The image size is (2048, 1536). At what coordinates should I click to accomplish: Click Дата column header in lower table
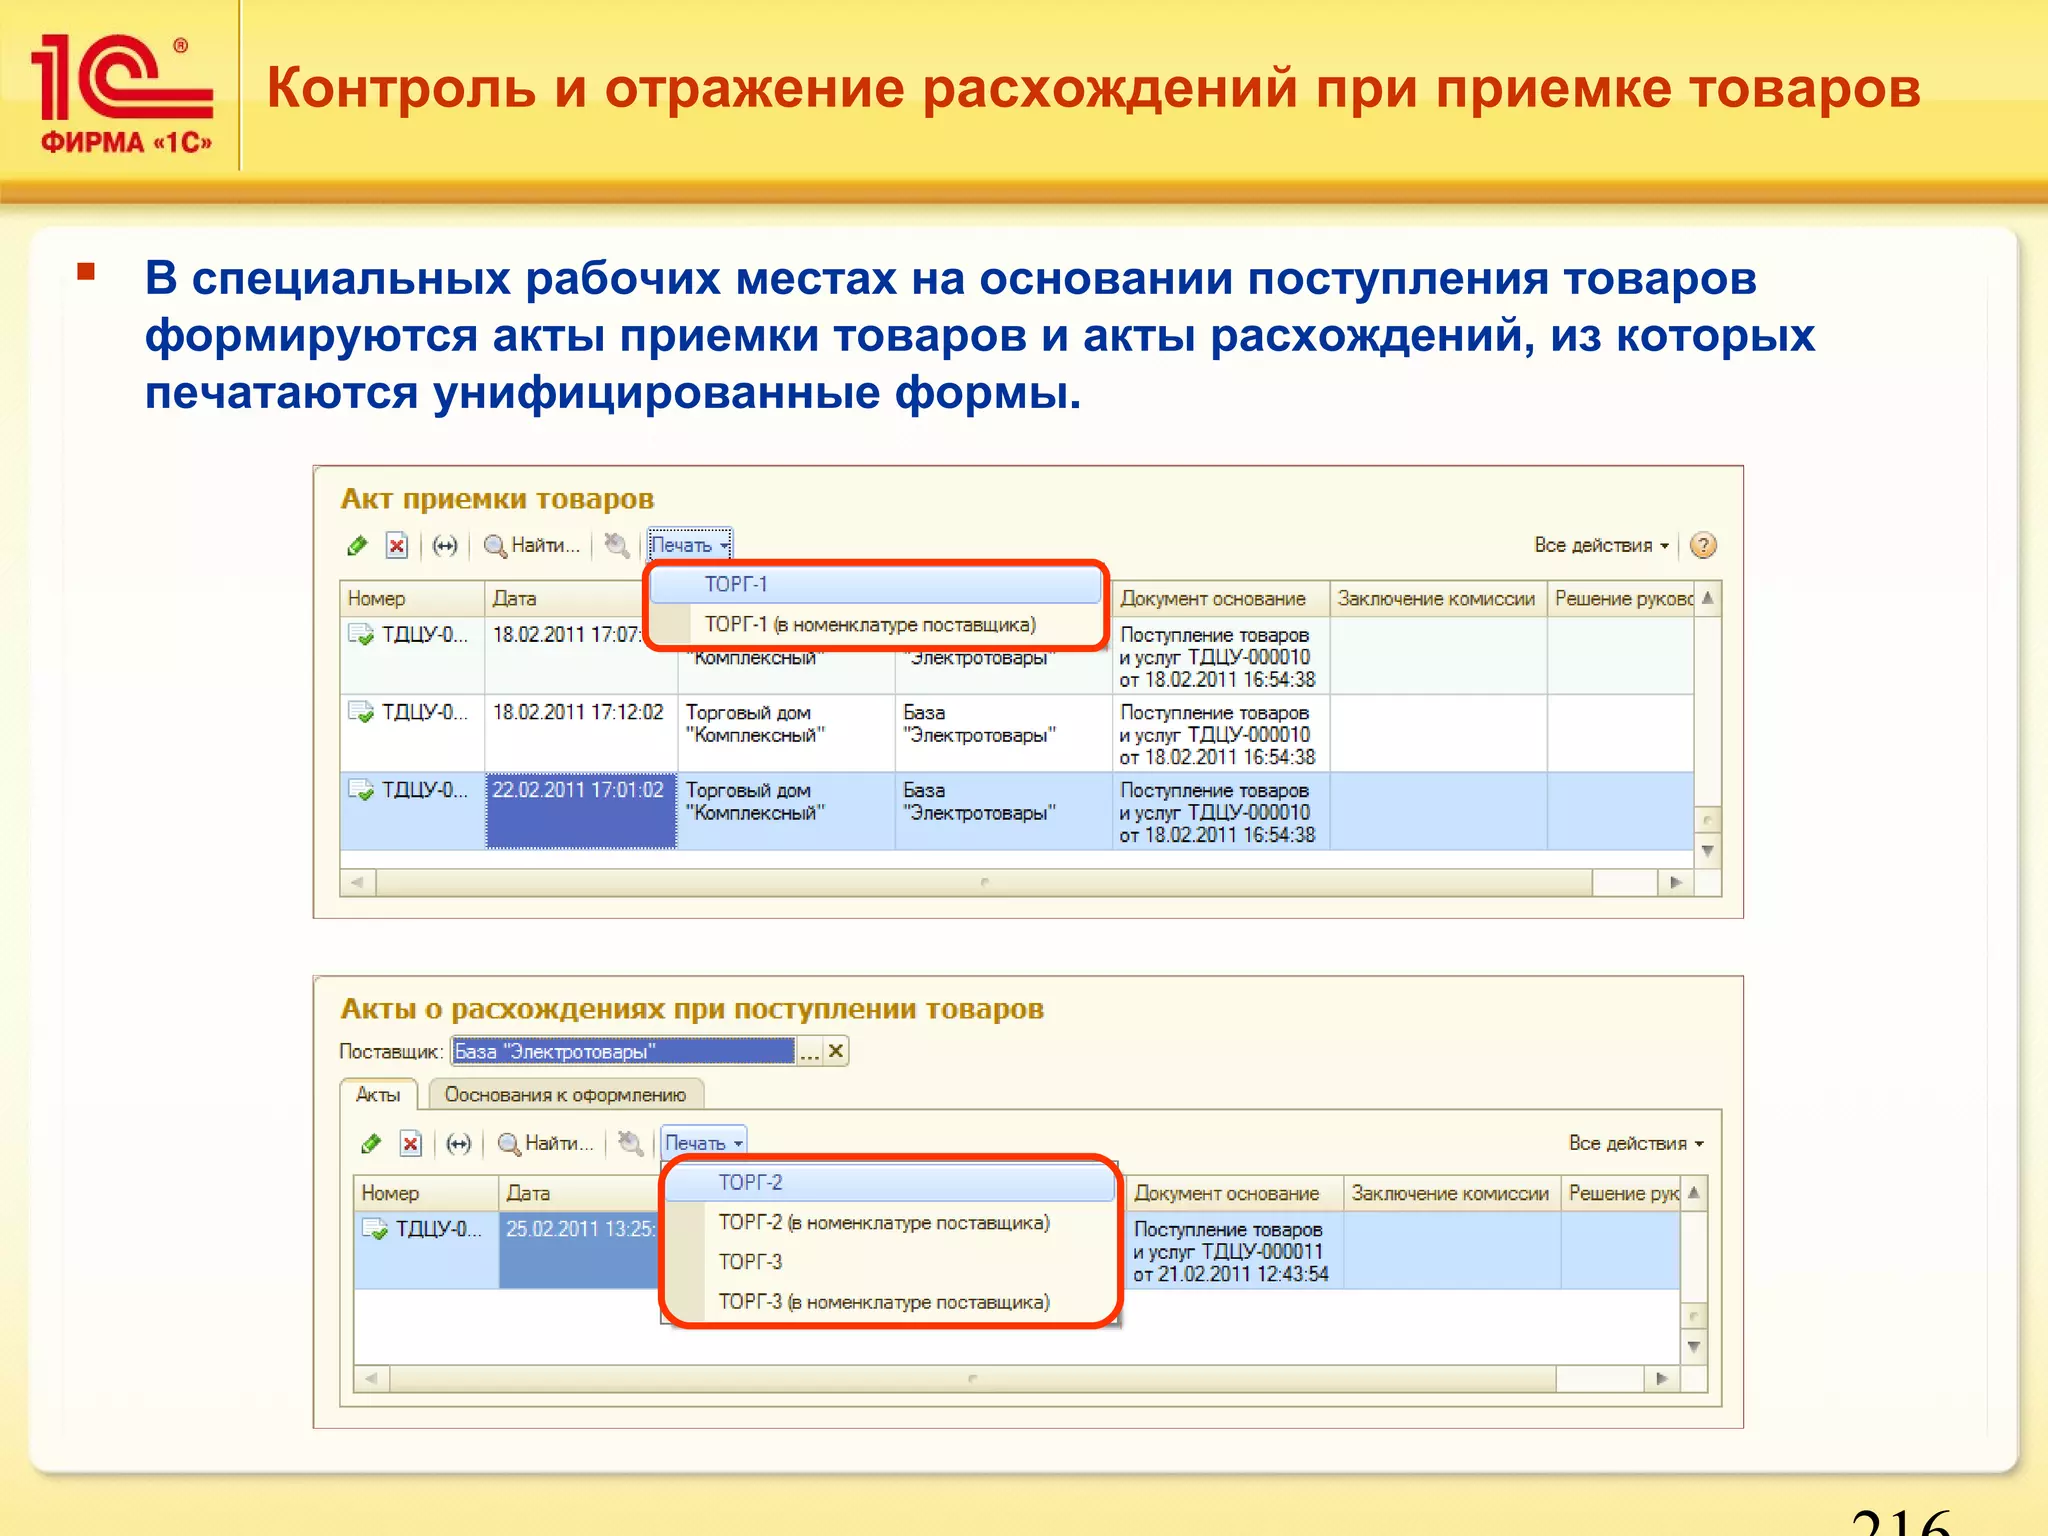(x=579, y=1193)
